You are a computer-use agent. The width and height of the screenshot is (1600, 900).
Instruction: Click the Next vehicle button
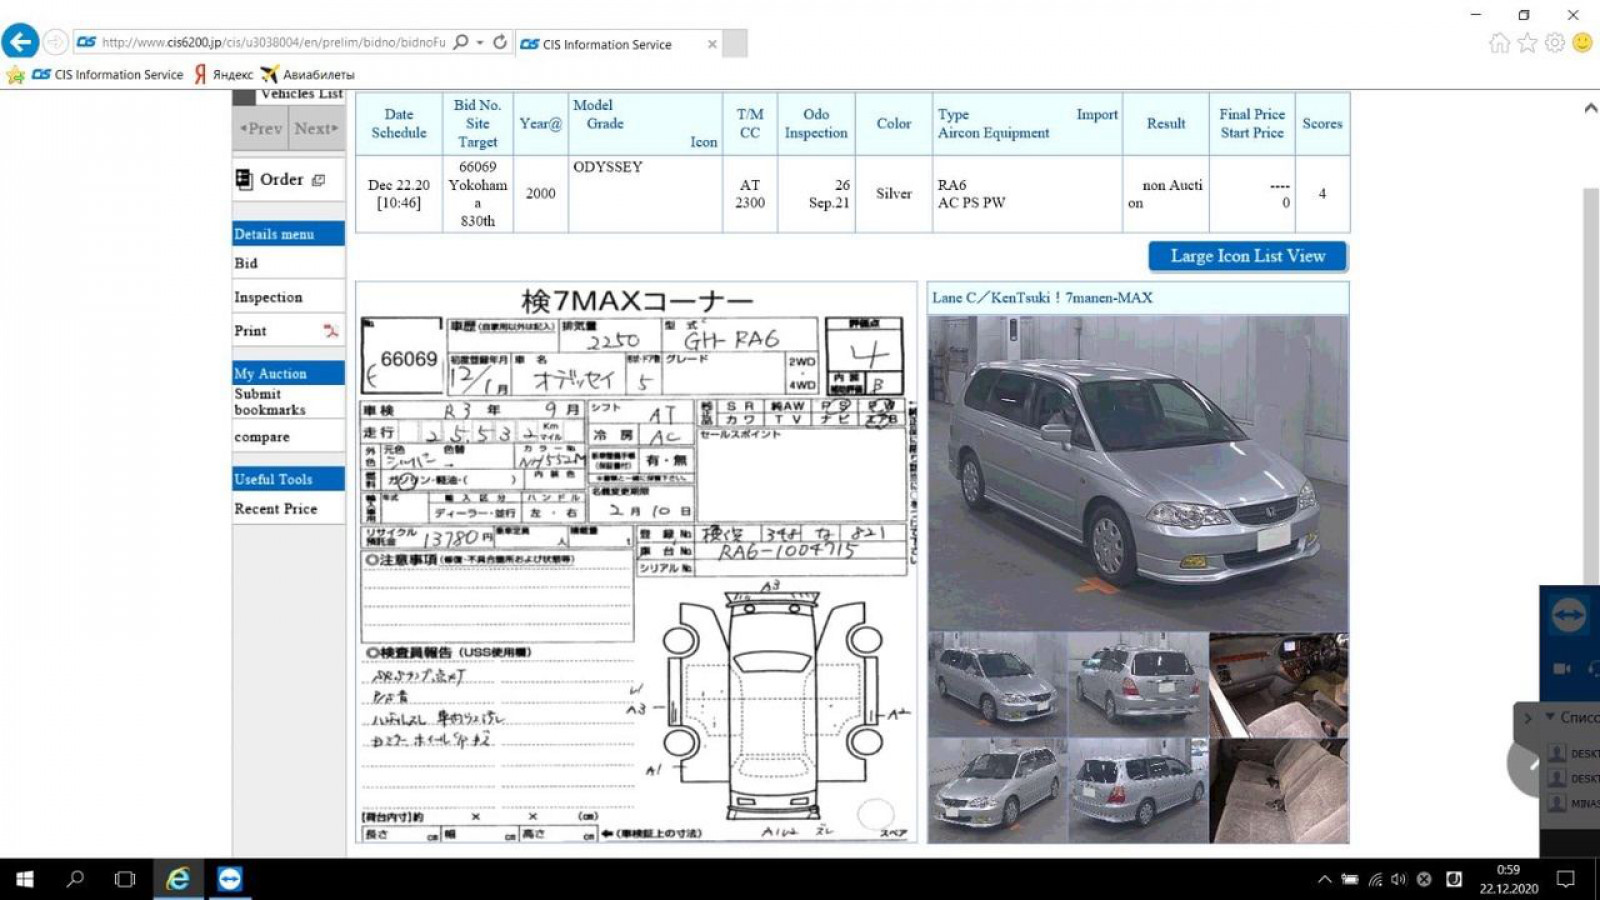(x=317, y=128)
